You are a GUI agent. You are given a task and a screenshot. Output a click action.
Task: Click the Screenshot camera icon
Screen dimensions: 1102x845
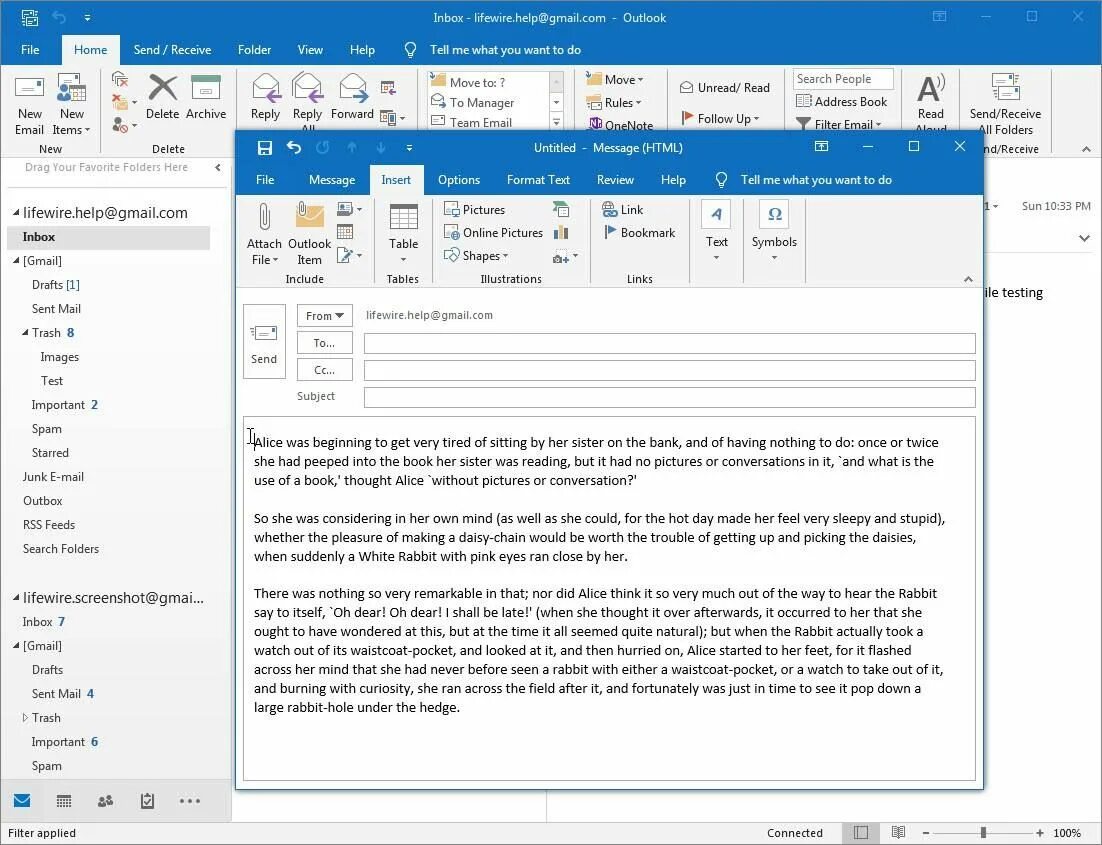pyautogui.click(x=565, y=257)
